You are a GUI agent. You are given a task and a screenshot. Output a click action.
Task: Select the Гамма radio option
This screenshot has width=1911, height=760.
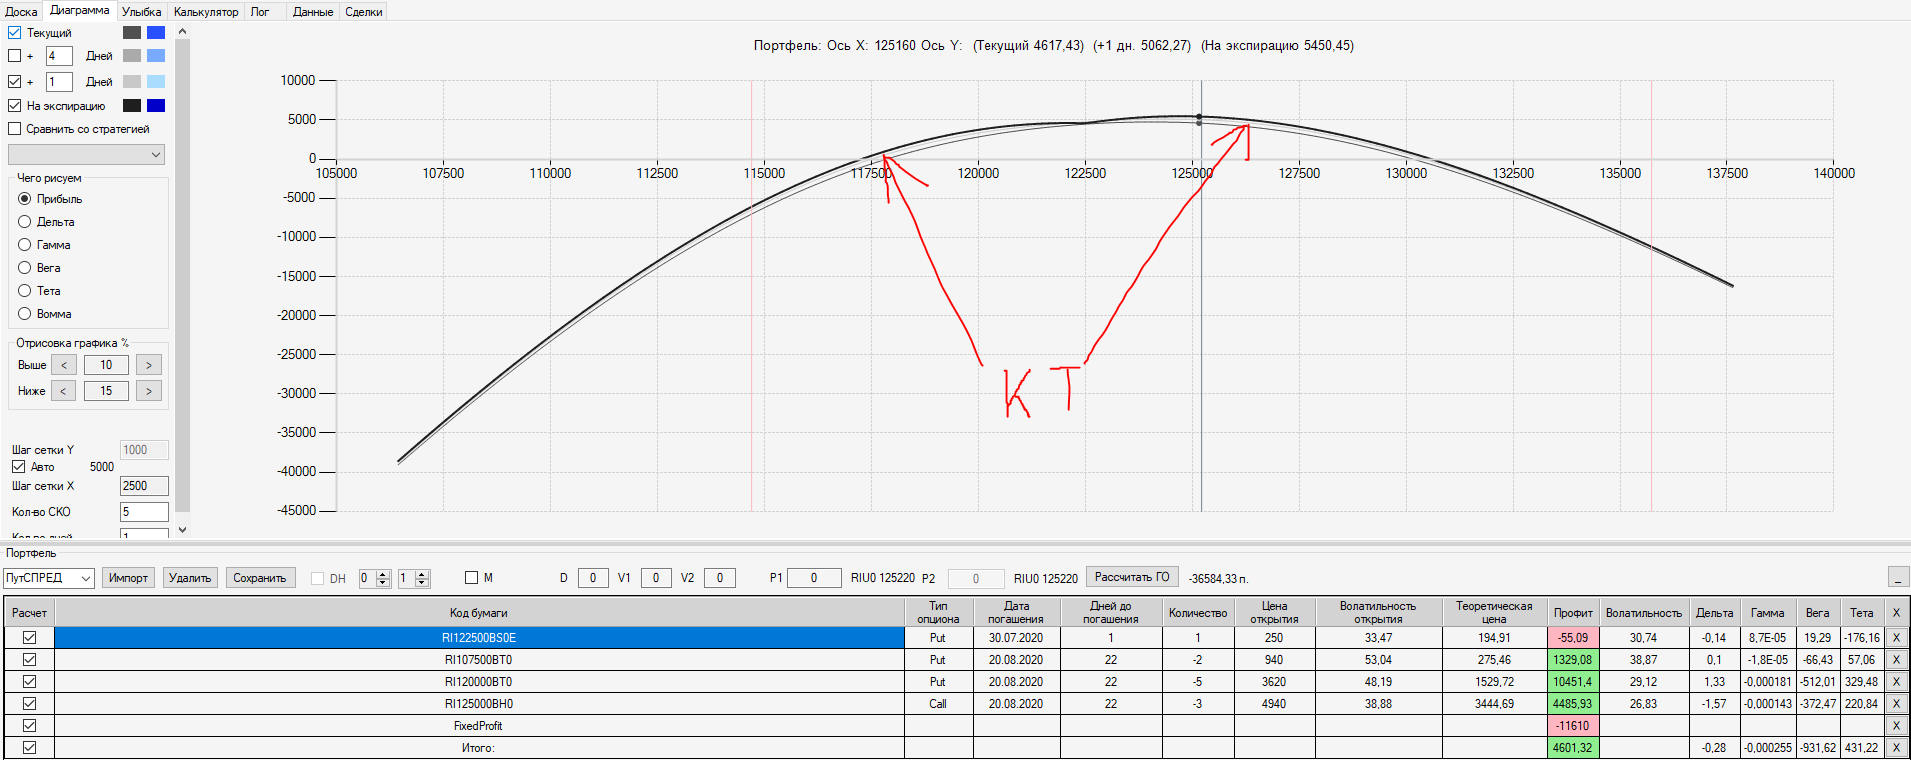point(25,245)
